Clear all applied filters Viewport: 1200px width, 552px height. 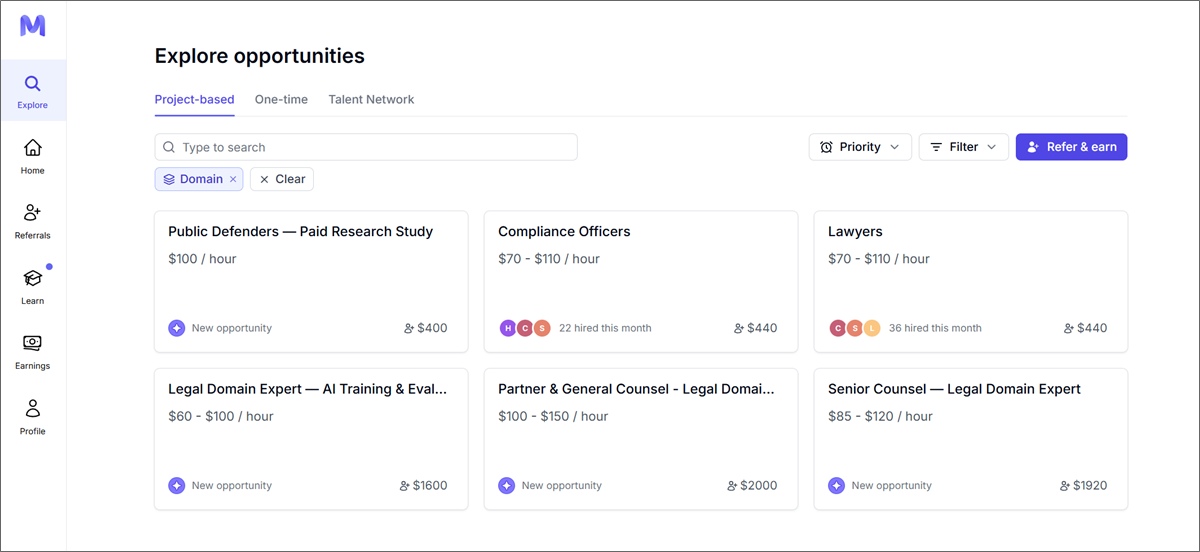pos(282,179)
